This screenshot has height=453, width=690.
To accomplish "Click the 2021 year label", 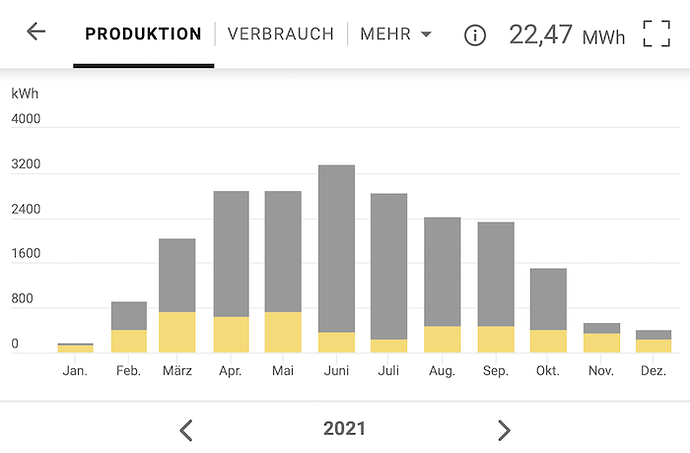I will 345,429.
